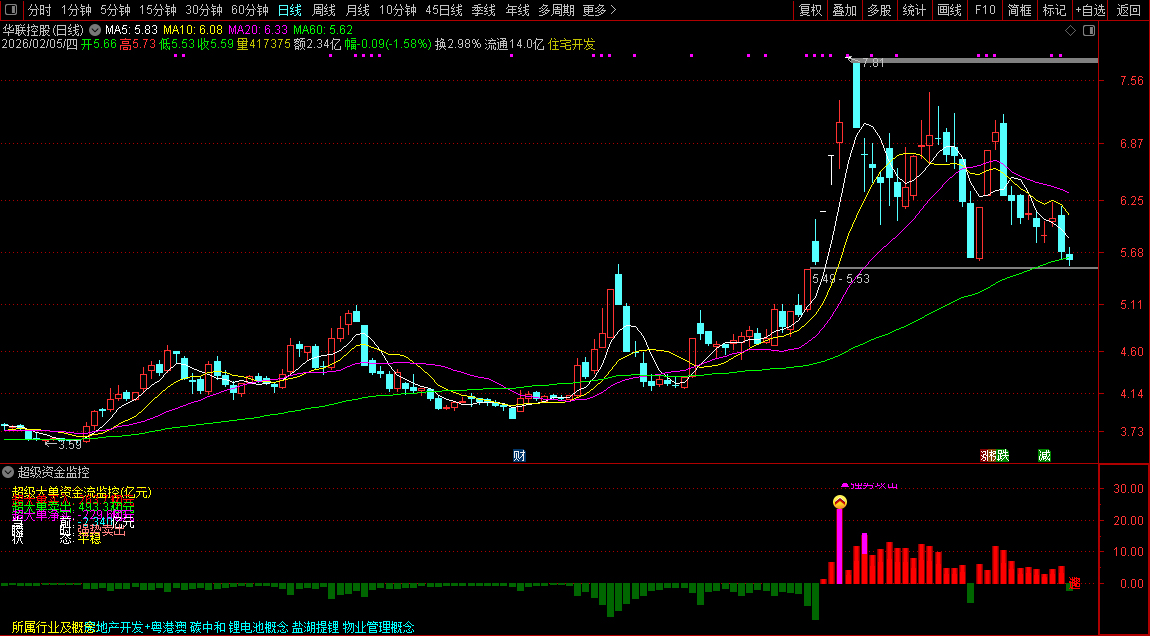Viewport: 1150px width, 636px height.
Task: Open the 华联控股(日线) indicator dropdown arrow
Action: [x=95, y=31]
